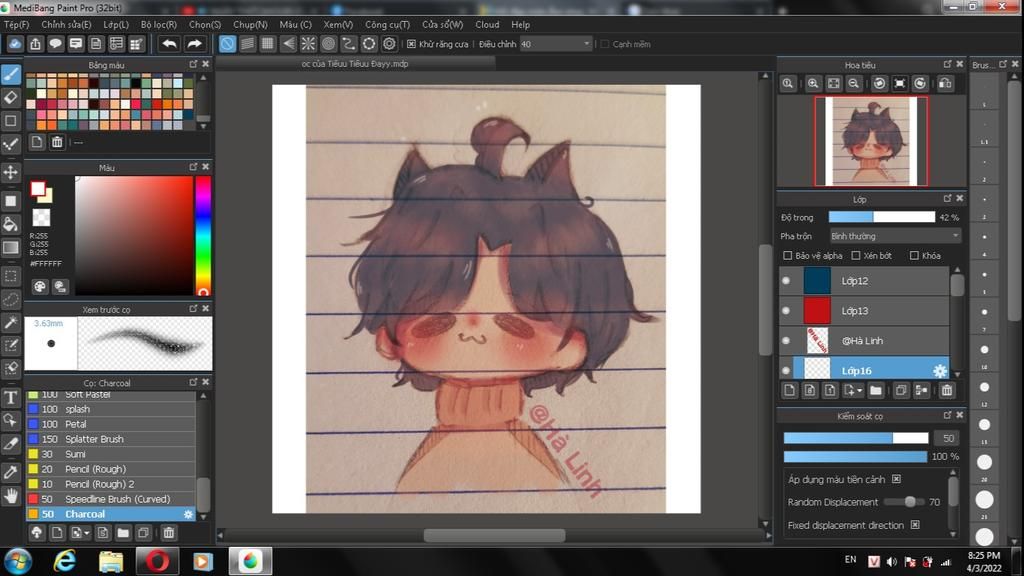Toggle Fixed displacement direction checkbox

coord(915,525)
